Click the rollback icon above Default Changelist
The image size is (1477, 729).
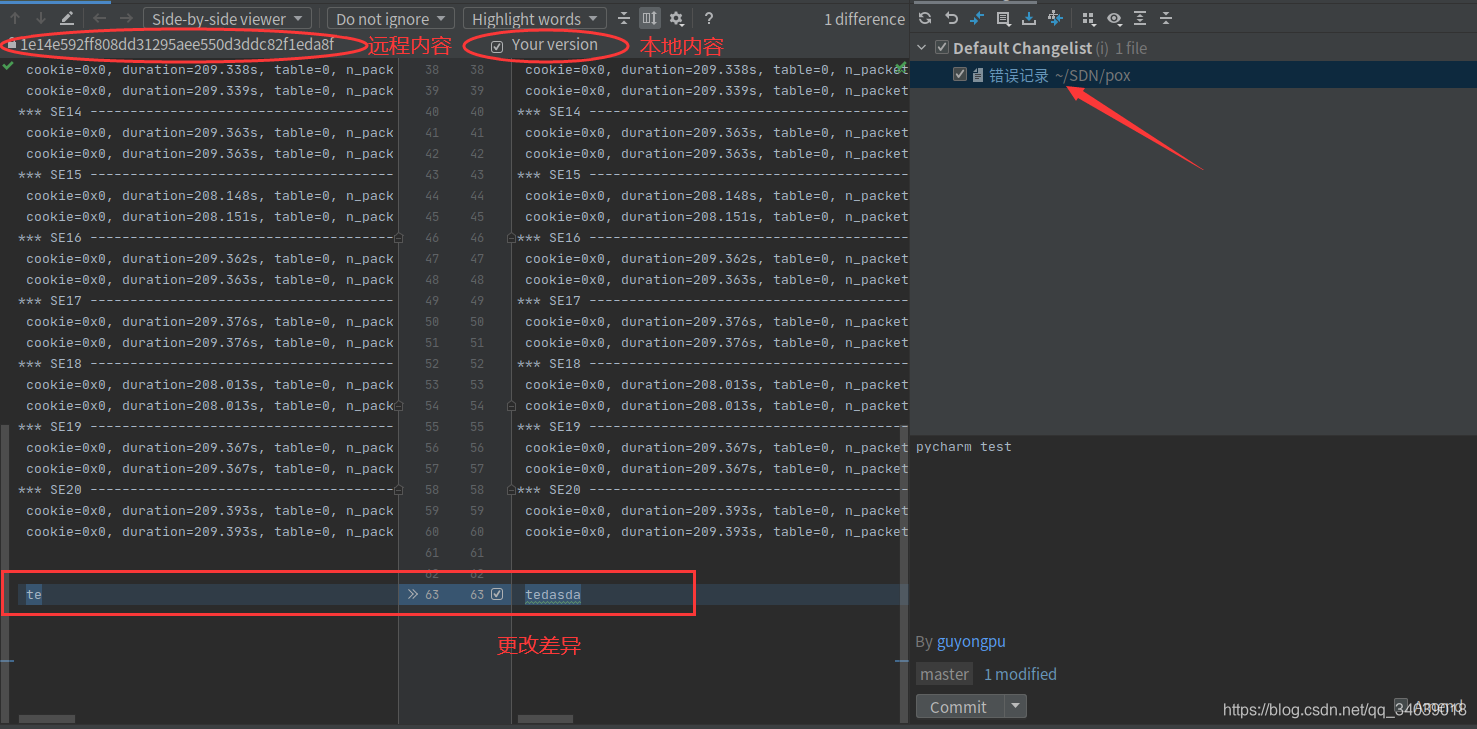(x=951, y=18)
